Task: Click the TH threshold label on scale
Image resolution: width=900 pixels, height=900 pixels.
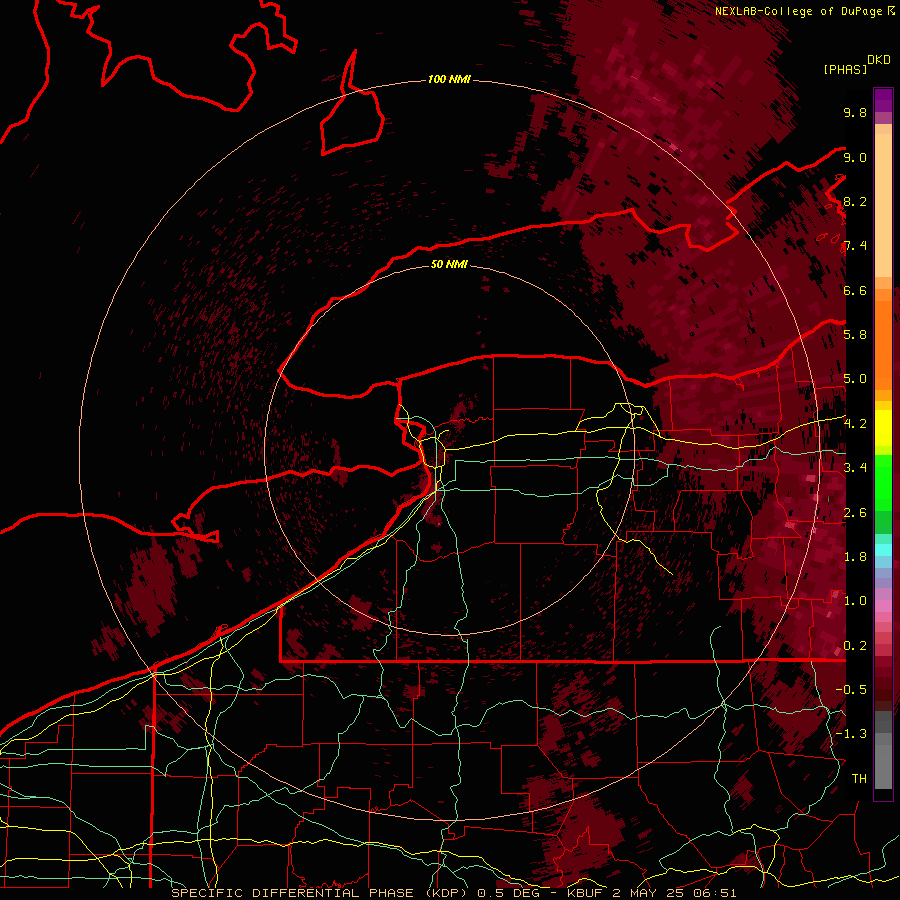Action: point(859,779)
